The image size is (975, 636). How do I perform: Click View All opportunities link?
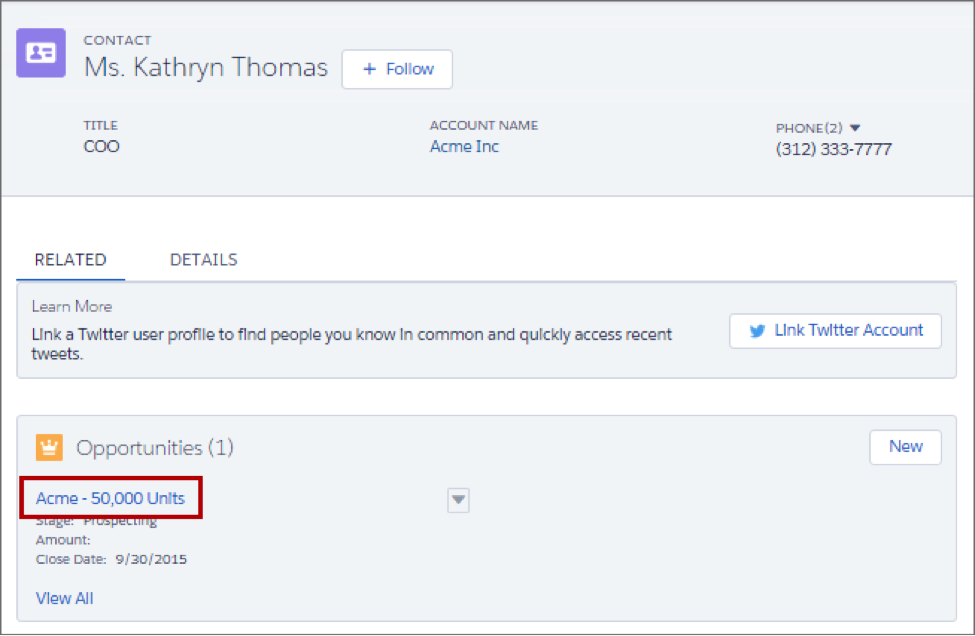point(65,598)
